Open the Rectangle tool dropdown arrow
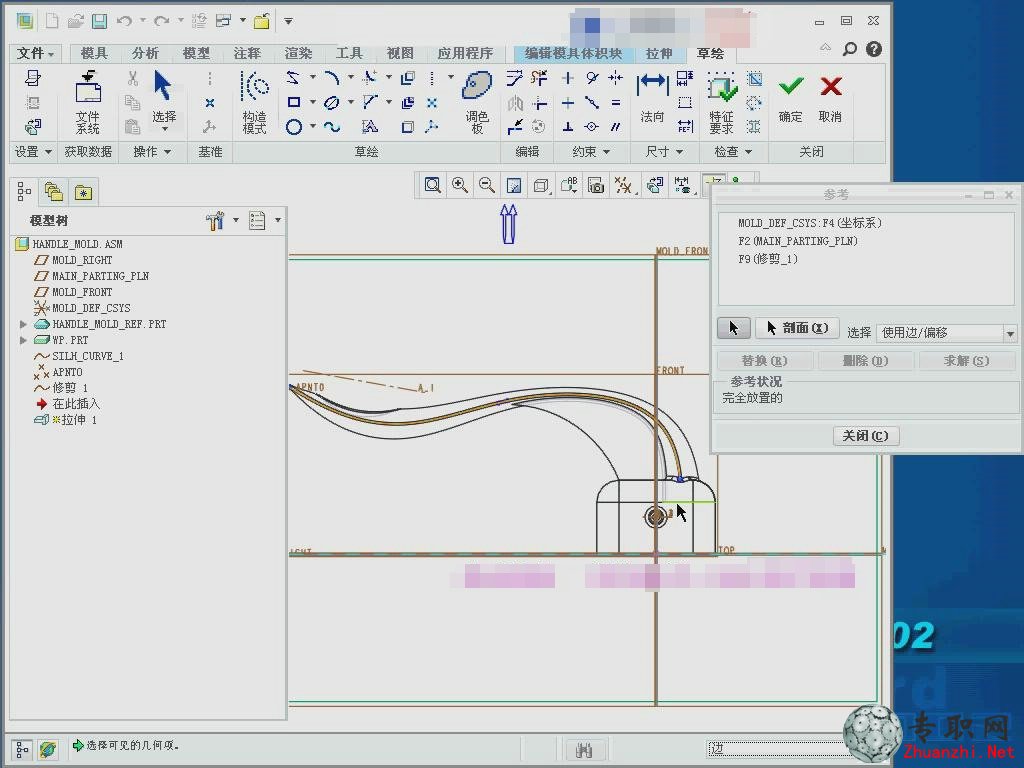Screen dimensions: 1024x768 click(313, 103)
